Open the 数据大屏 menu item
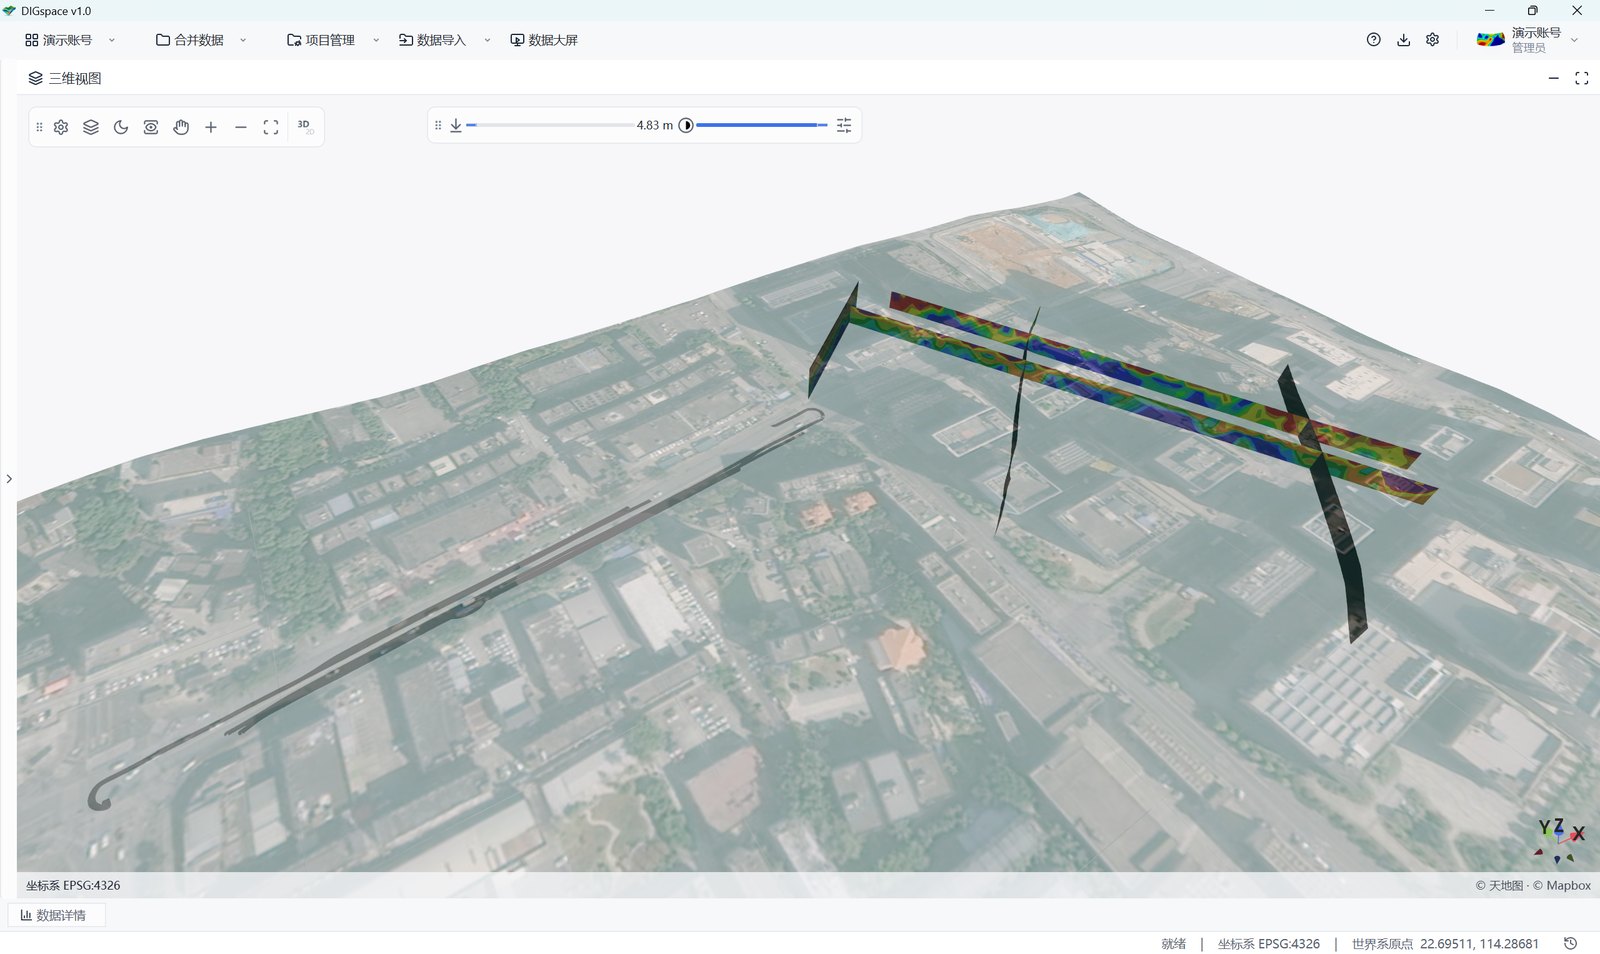Screen dimensions: 1600x954 pyautogui.click(x=544, y=40)
